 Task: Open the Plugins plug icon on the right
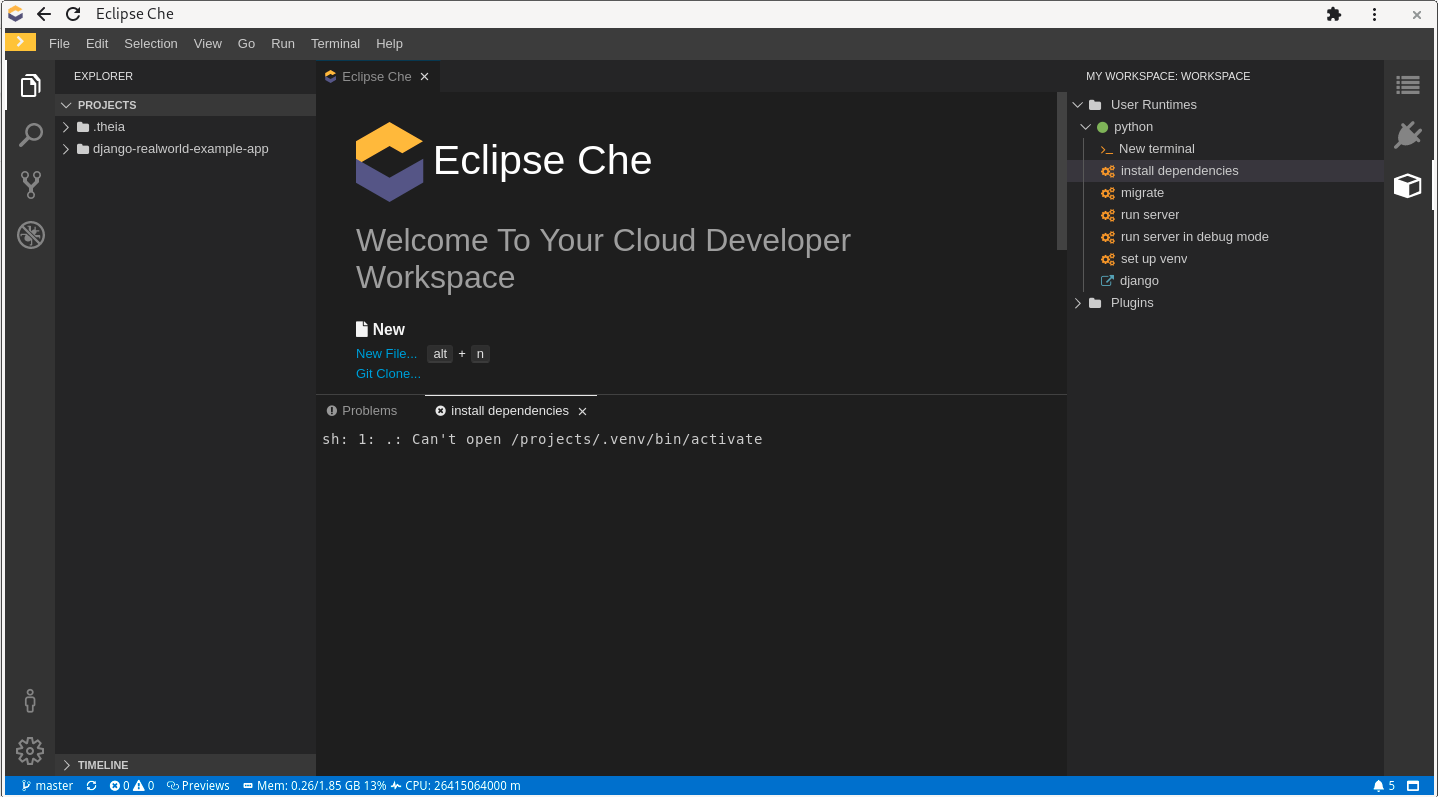point(1407,135)
